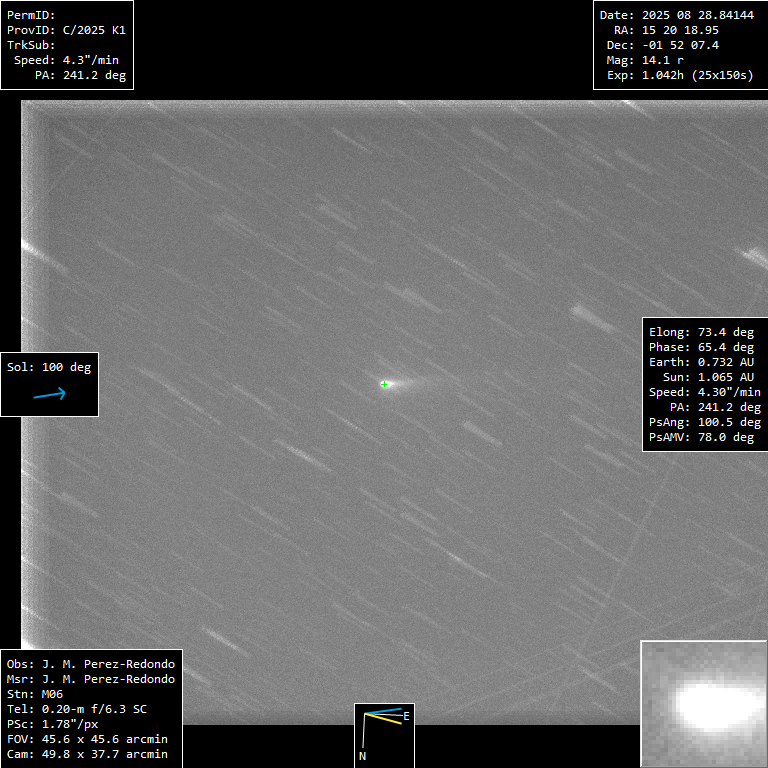Click the blue solar direction arrow

click(x=49, y=394)
